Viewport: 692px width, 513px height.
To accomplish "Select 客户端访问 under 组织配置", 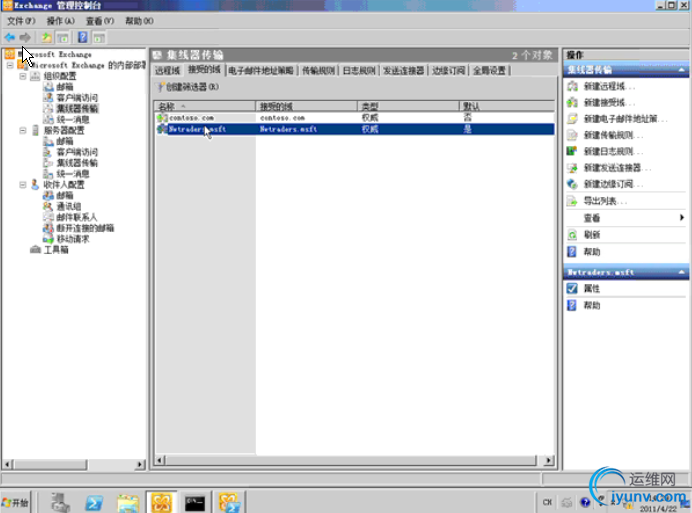I will pyautogui.click(x=77, y=98).
